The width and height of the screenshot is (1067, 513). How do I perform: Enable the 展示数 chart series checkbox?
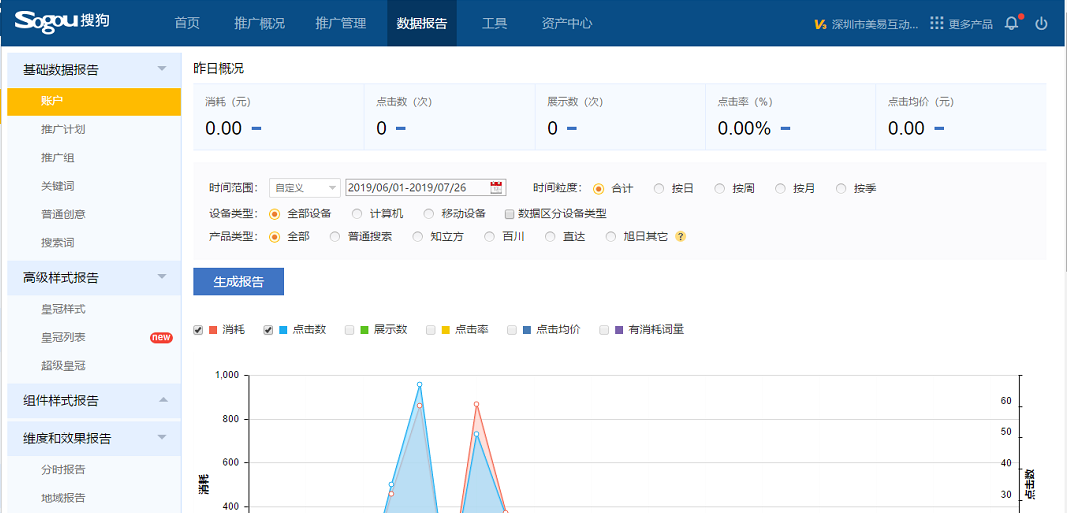tap(349, 330)
